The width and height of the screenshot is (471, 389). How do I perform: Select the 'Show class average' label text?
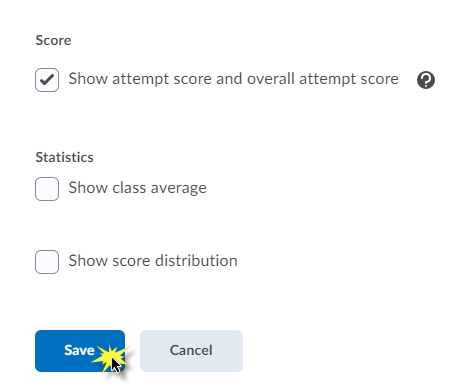(x=138, y=188)
